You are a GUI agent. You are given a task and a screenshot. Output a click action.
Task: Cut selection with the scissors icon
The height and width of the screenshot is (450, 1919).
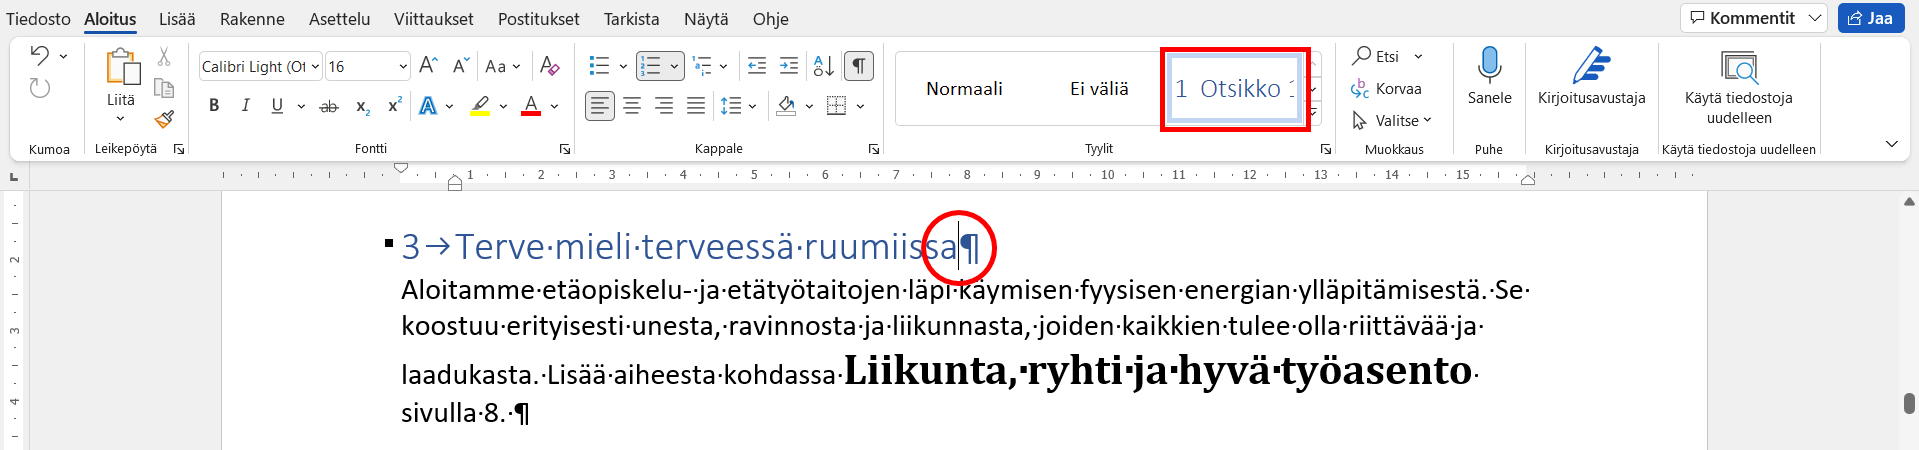pyautogui.click(x=164, y=57)
